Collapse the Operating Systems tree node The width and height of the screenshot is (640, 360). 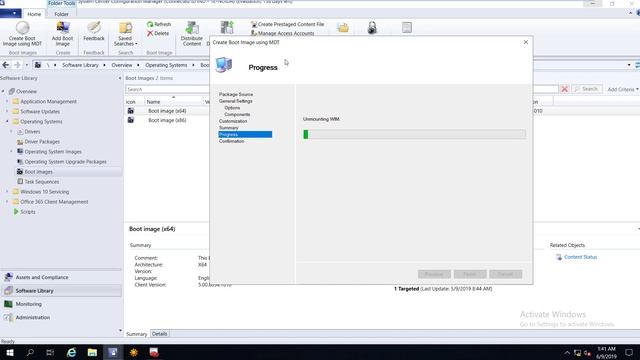click(x=7, y=122)
